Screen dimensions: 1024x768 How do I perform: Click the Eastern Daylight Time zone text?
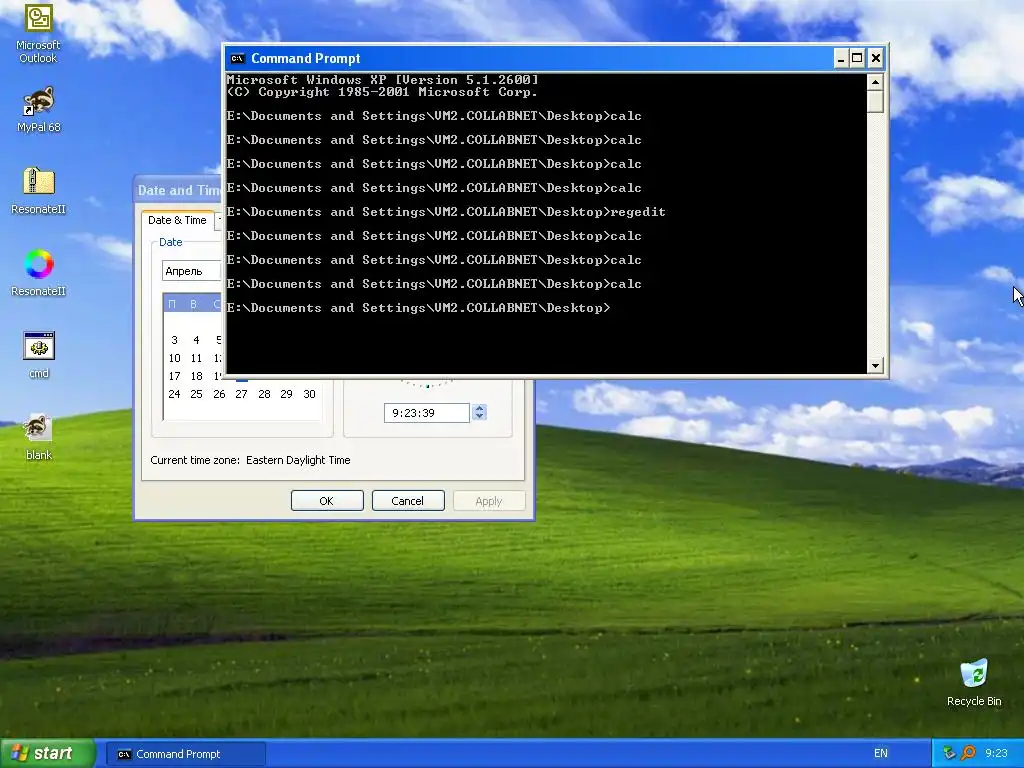tap(298, 460)
